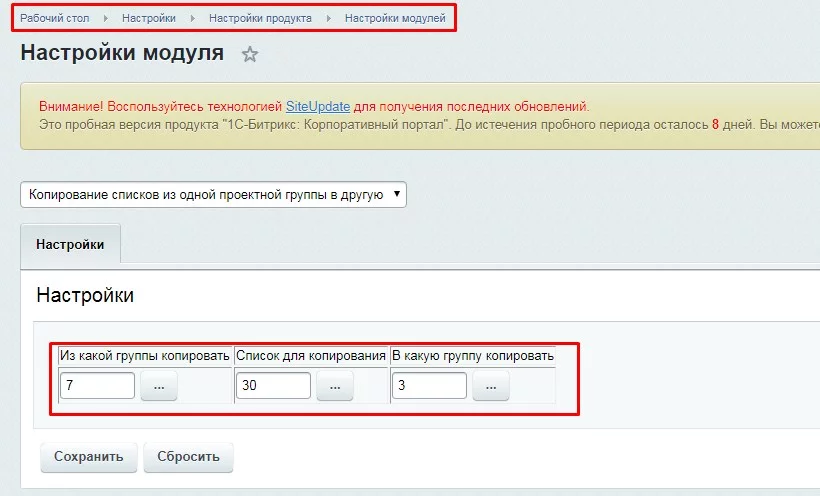The image size is (820, 496).
Task: Open 'Настройки продукта' breadcrumb
Action: (260, 19)
